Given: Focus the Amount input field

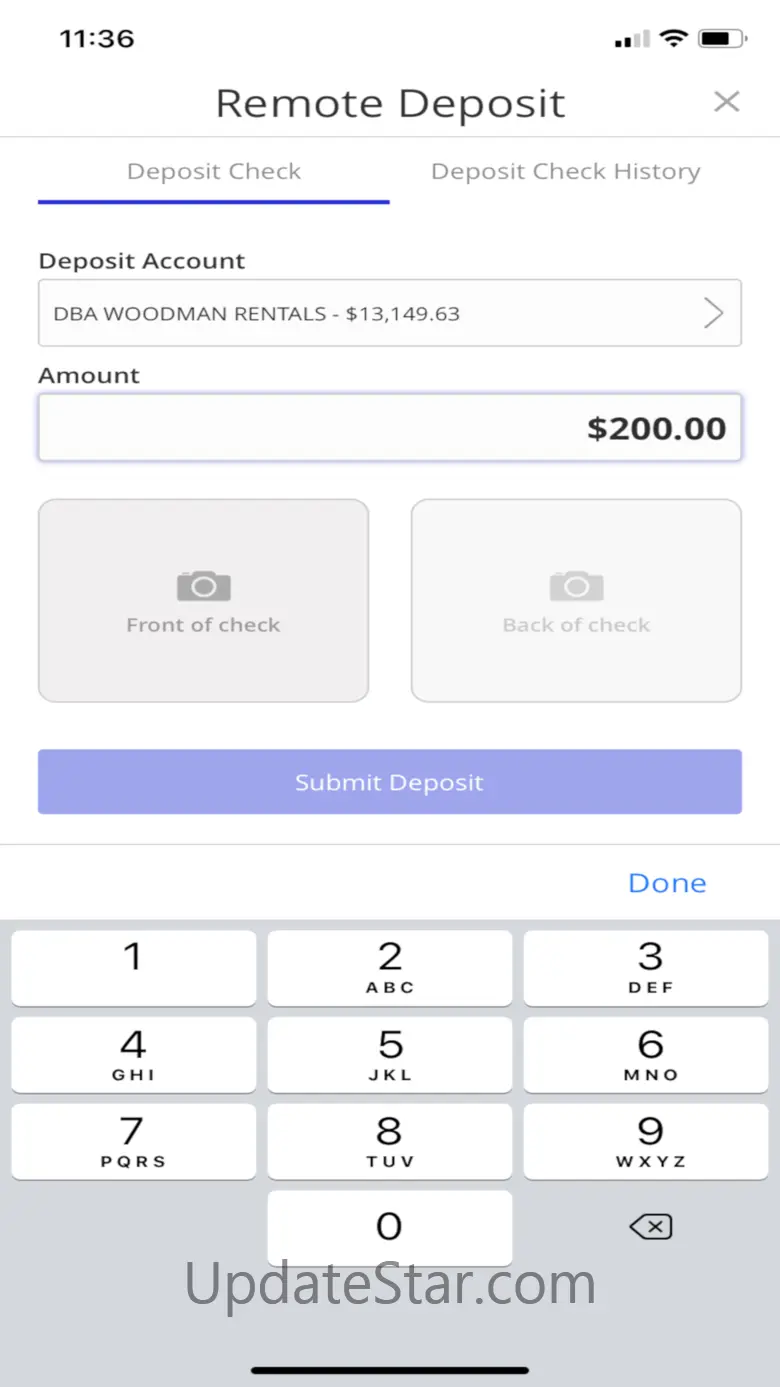Looking at the screenshot, I should [390, 428].
